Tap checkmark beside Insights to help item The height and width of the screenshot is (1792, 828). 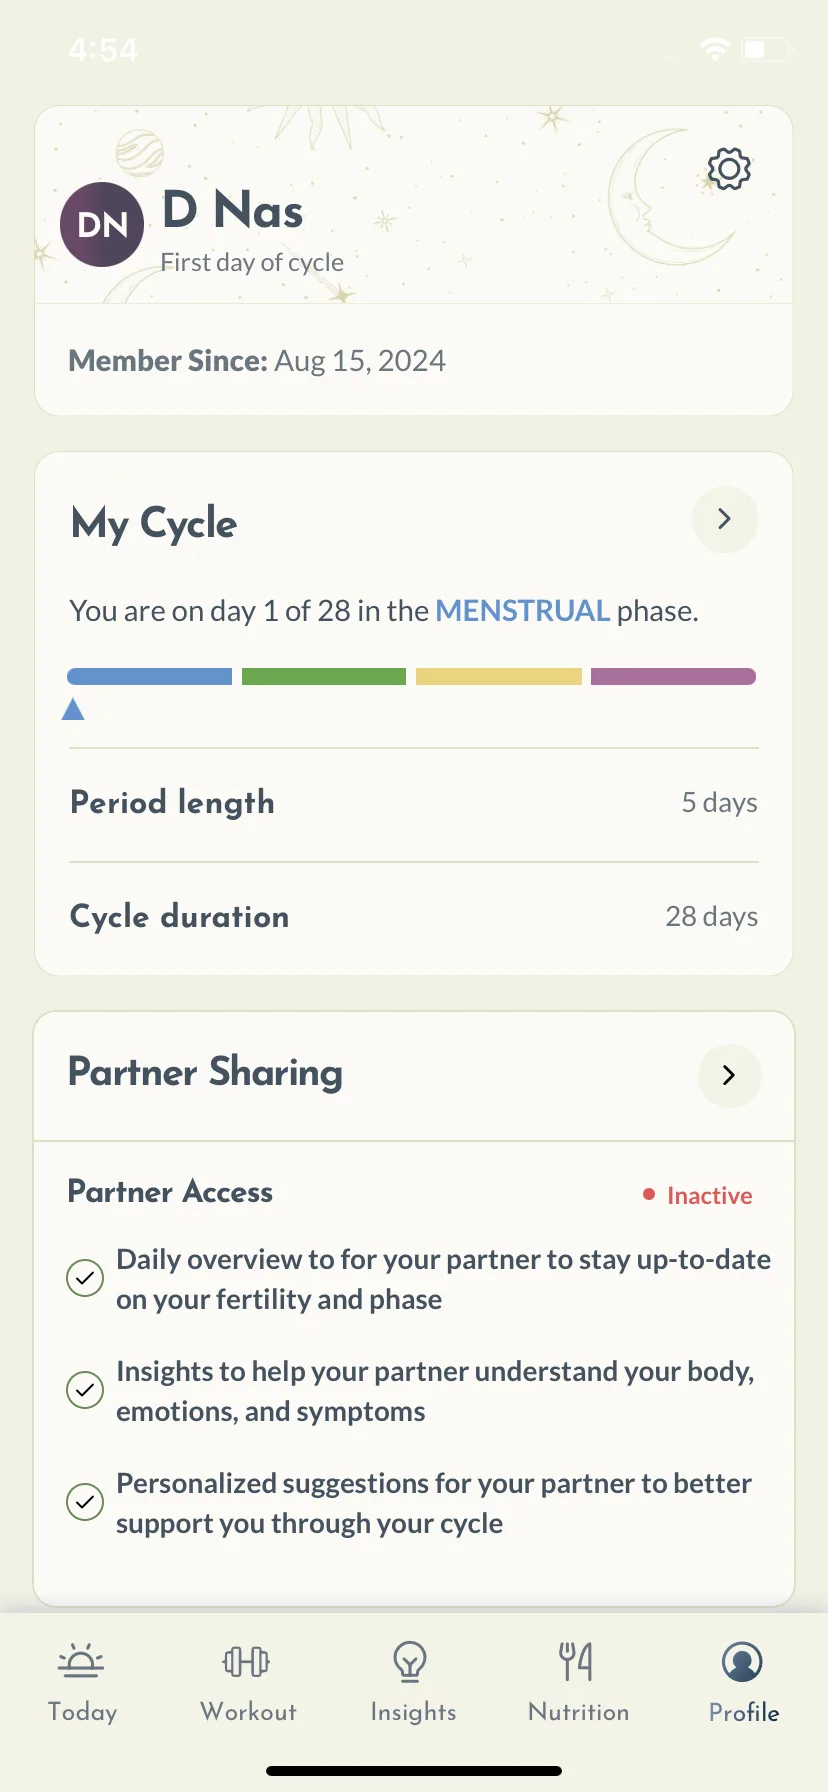pyautogui.click(x=85, y=1390)
